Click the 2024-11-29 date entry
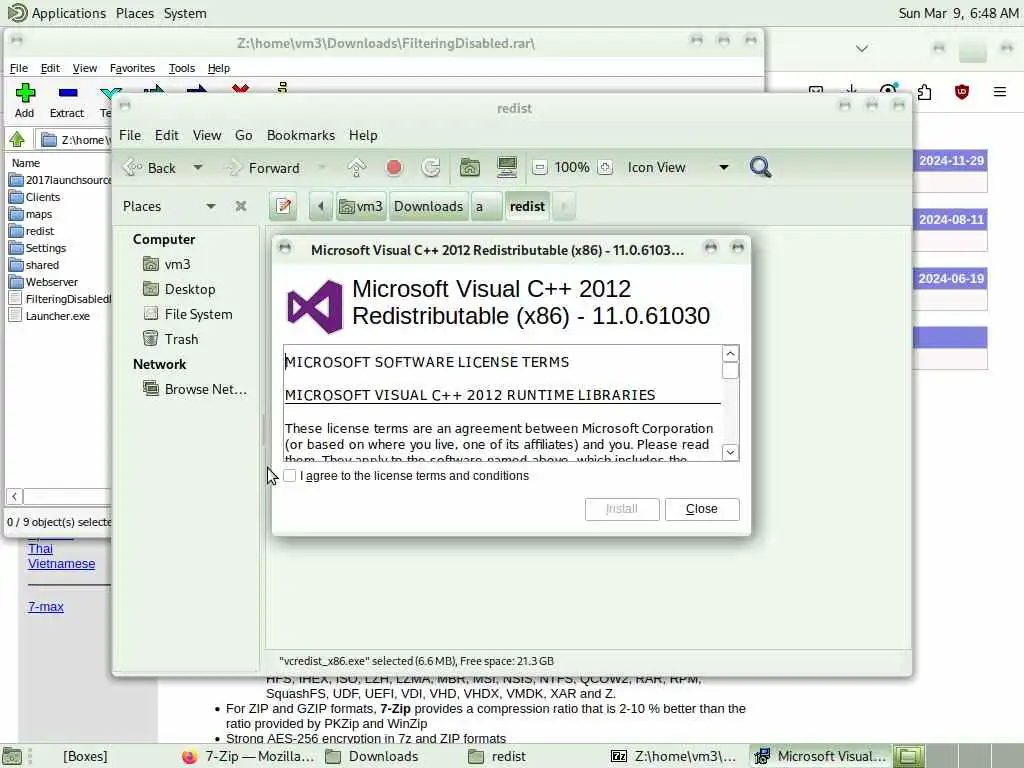 click(951, 161)
